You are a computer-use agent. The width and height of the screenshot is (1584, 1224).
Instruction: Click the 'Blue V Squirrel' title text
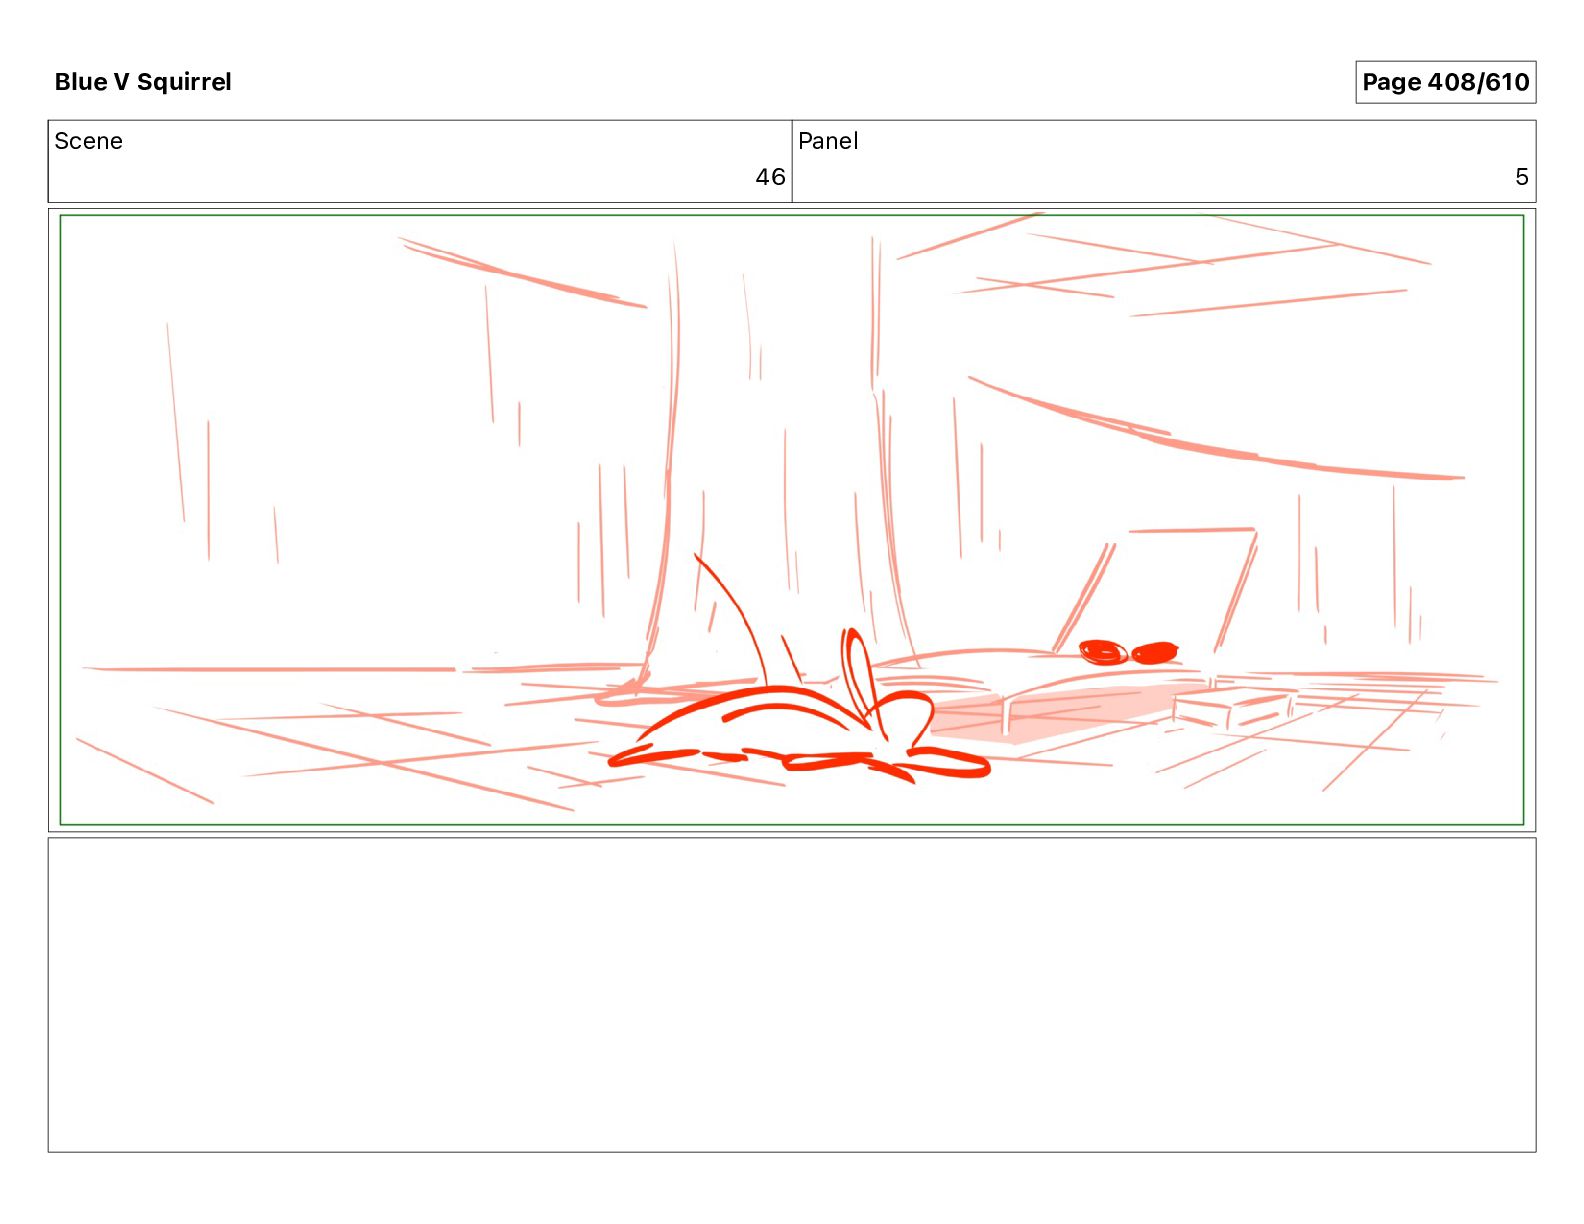[143, 82]
